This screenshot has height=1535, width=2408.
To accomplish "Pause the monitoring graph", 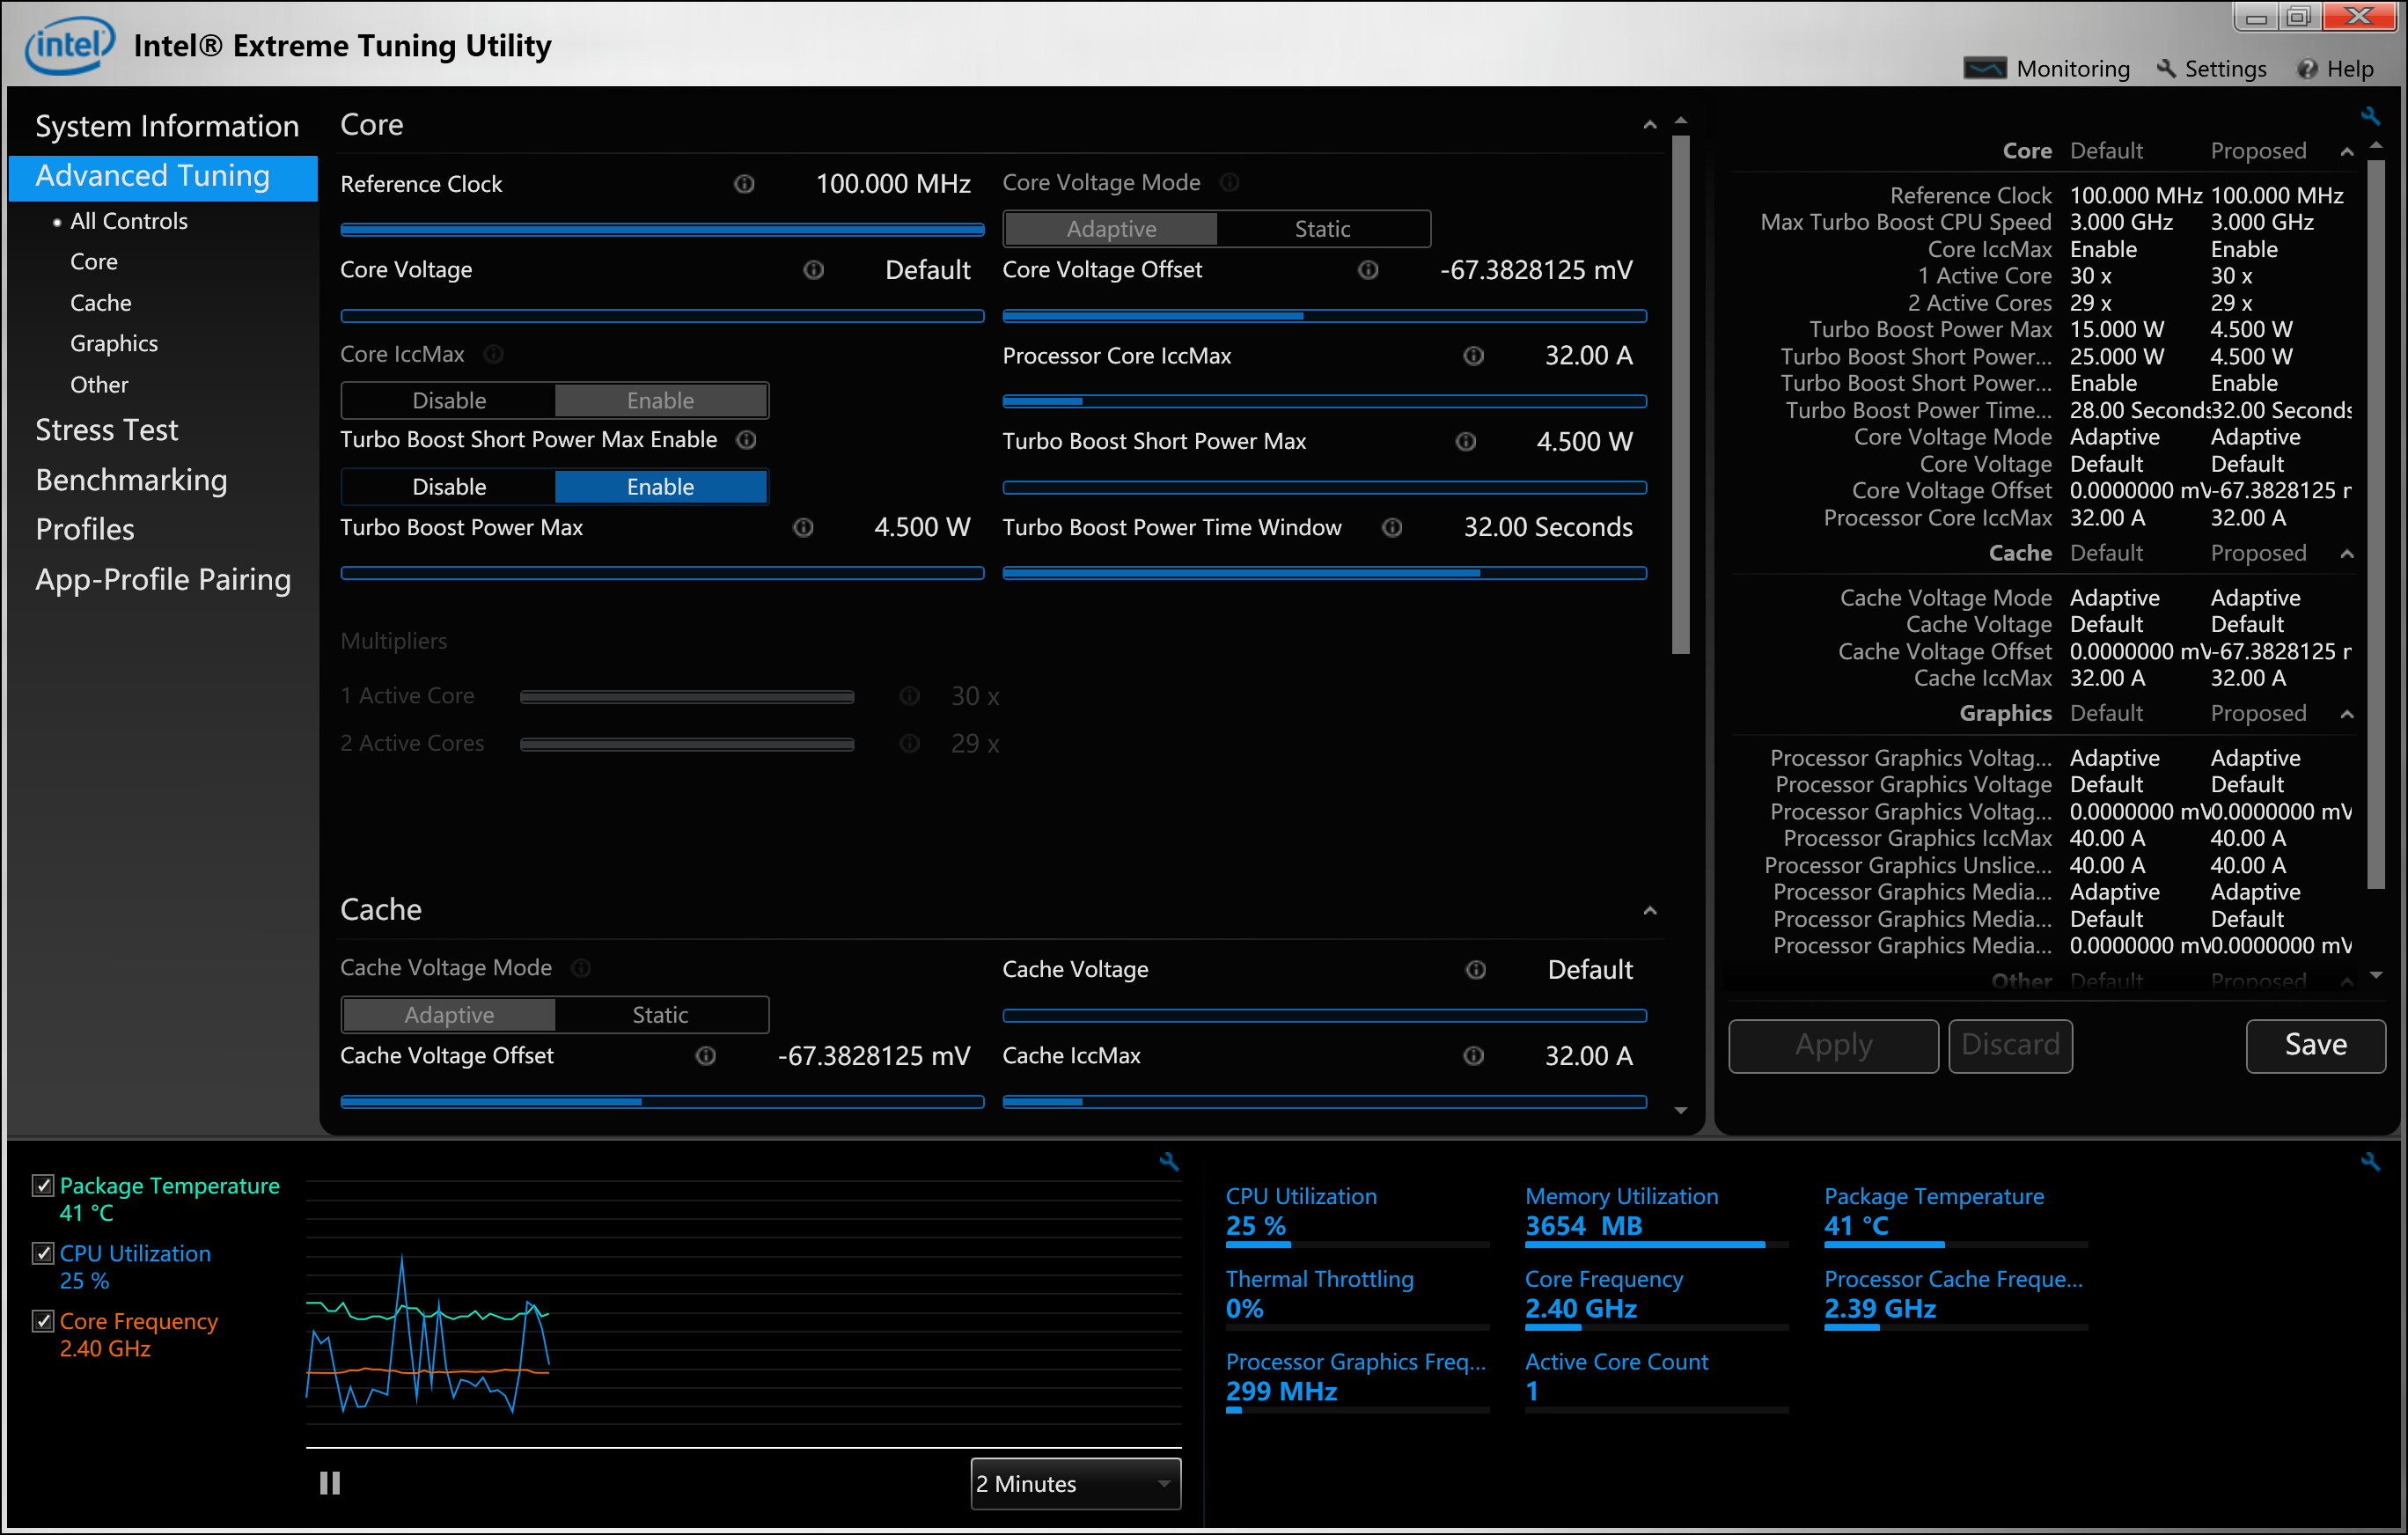I will click(x=330, y=1483).
